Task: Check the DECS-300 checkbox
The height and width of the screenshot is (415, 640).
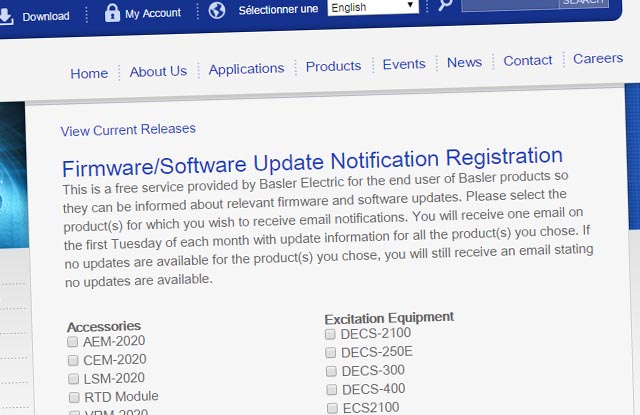Action: [x=331, y=371]
